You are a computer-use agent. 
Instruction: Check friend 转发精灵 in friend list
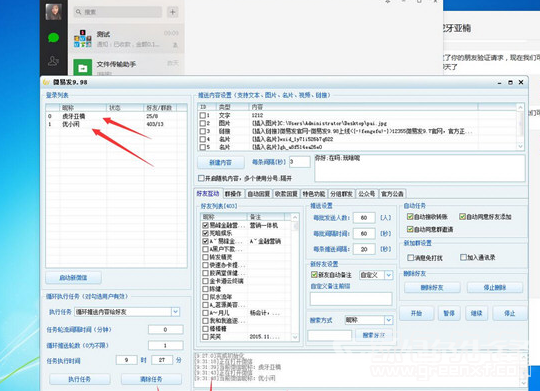pos(205,257)
